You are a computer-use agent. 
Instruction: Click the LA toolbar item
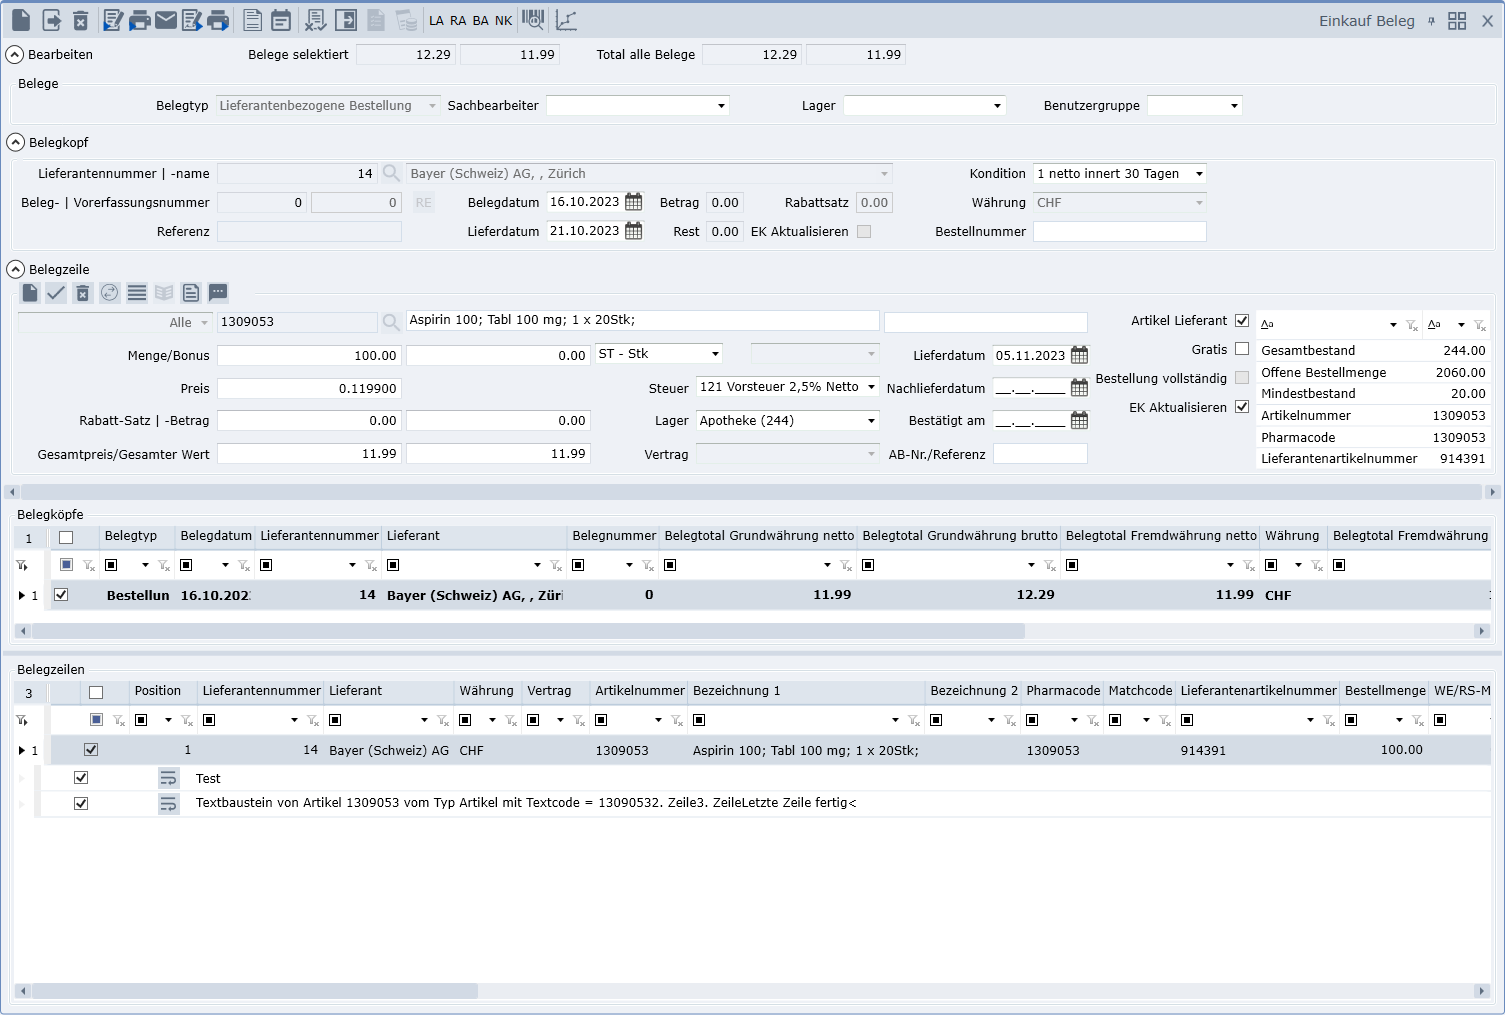point(436,20)
